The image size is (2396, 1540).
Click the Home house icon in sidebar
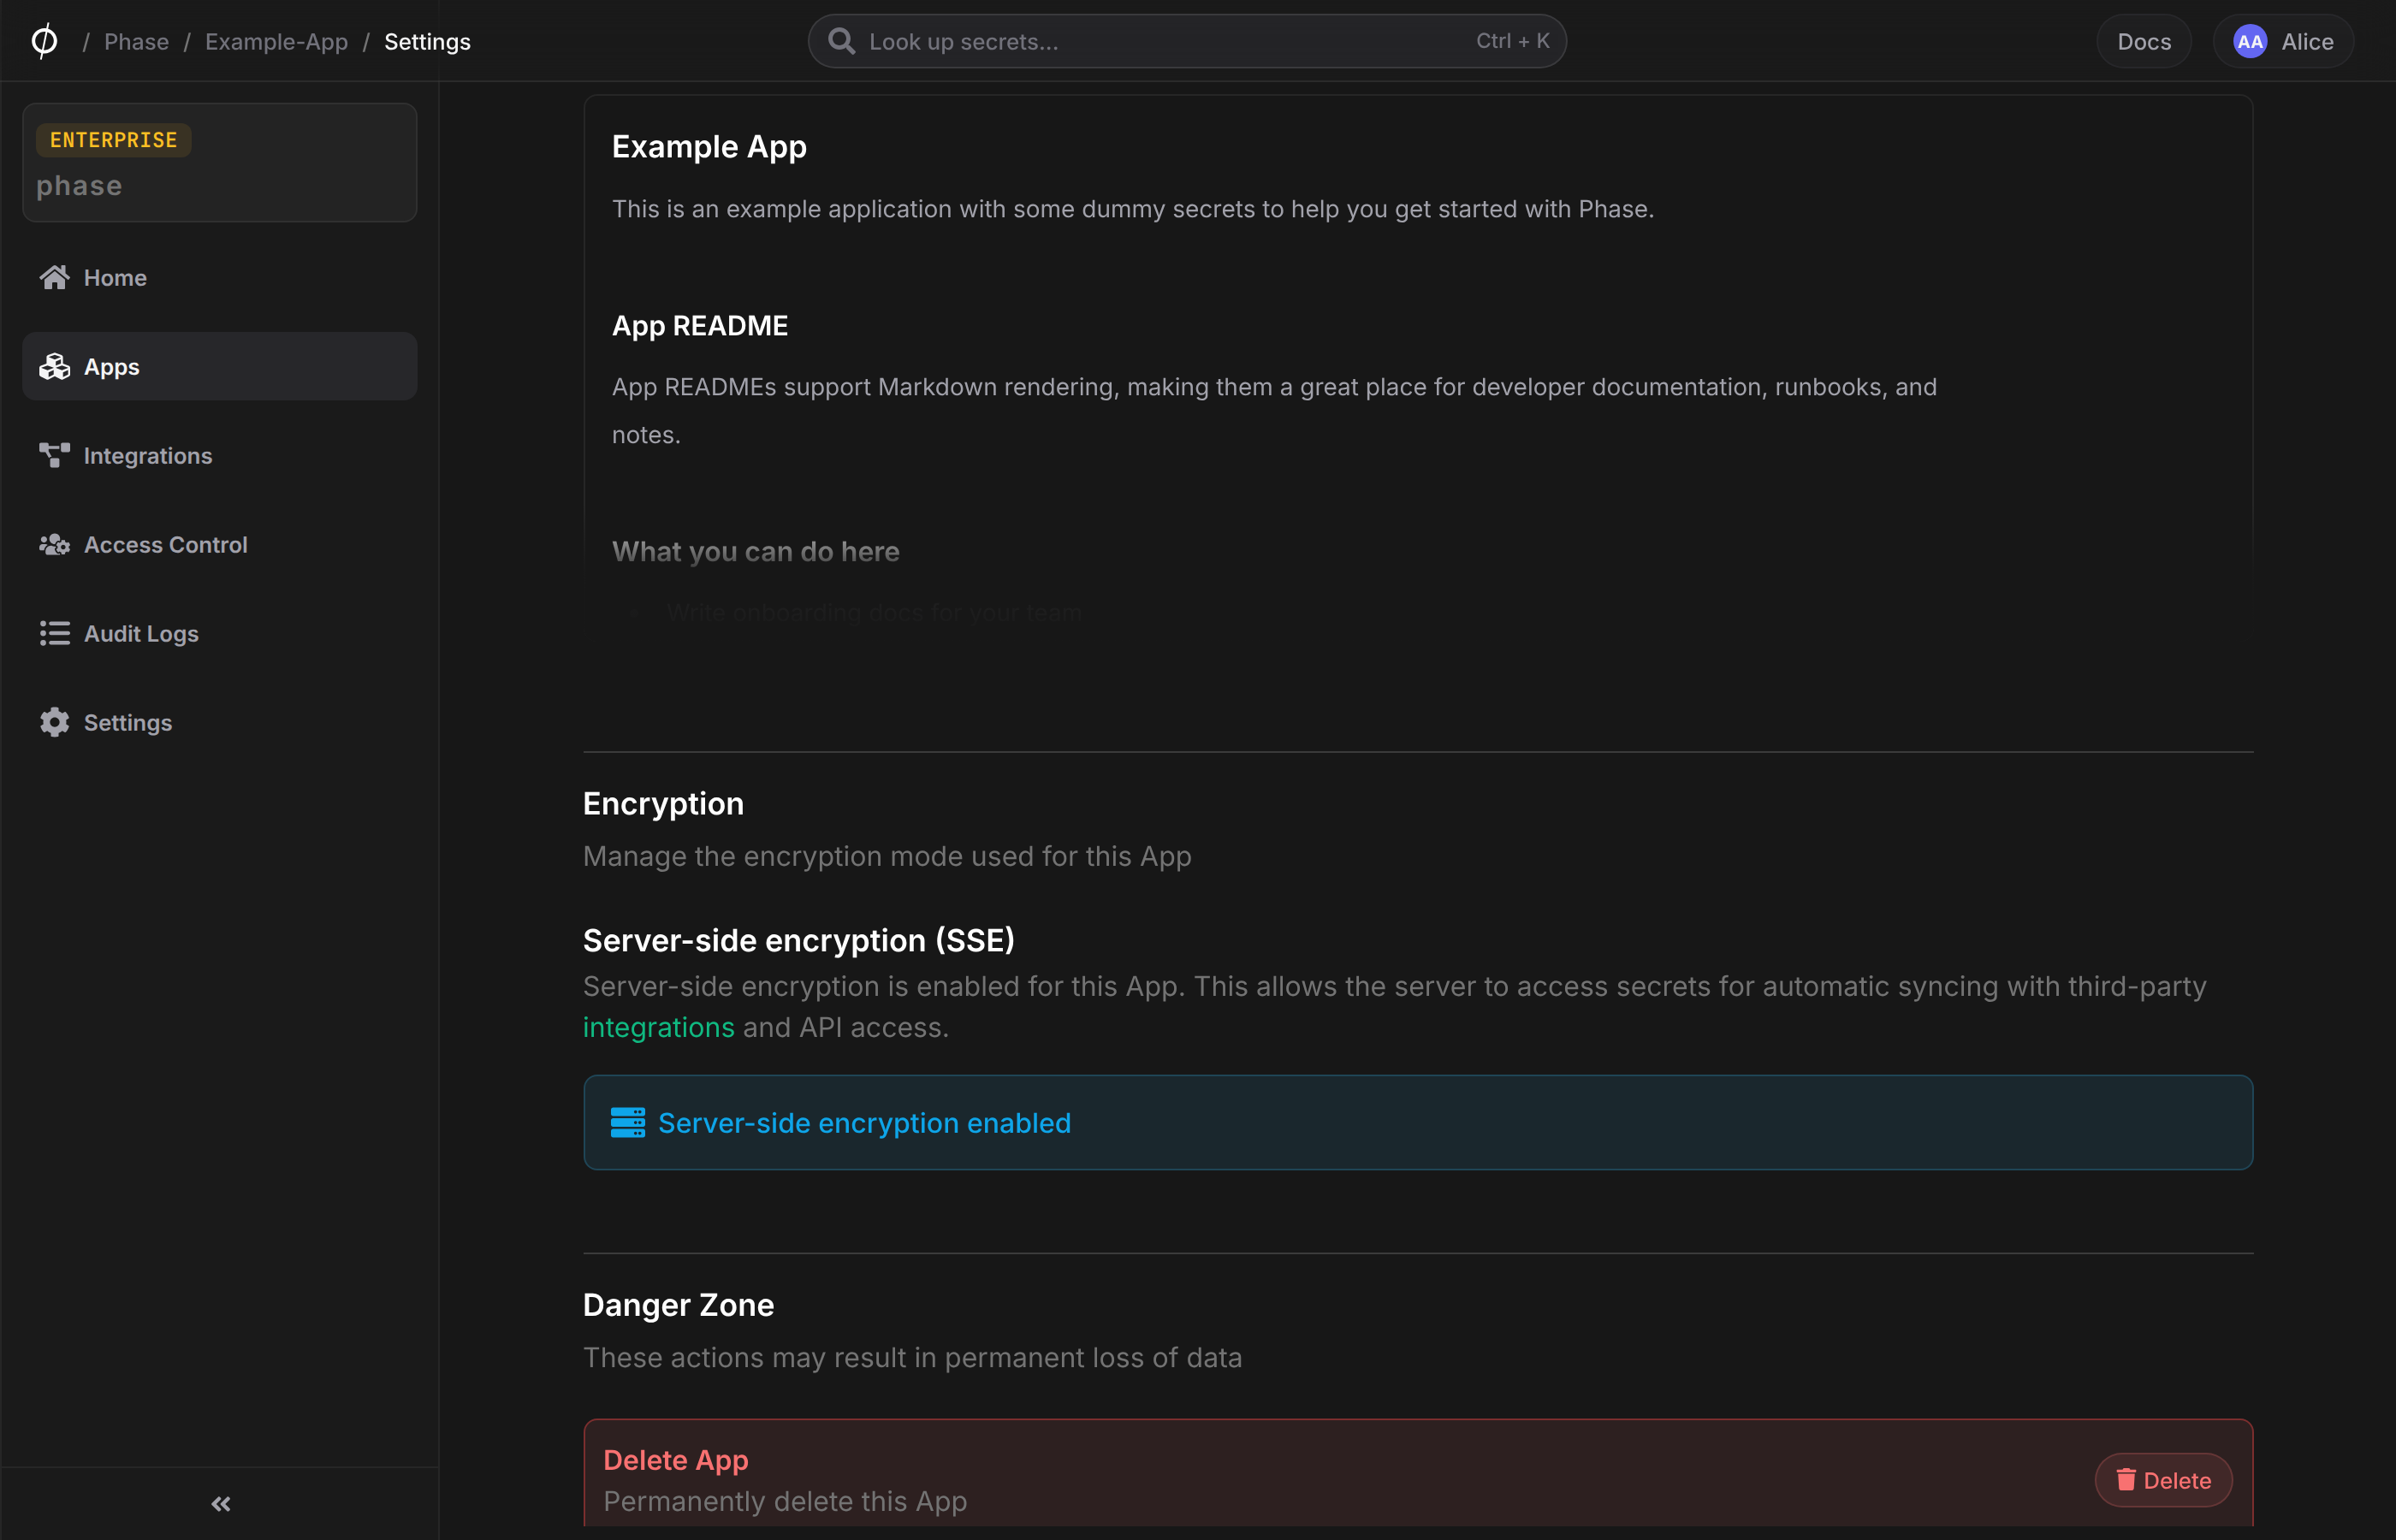tap(55, 277)
